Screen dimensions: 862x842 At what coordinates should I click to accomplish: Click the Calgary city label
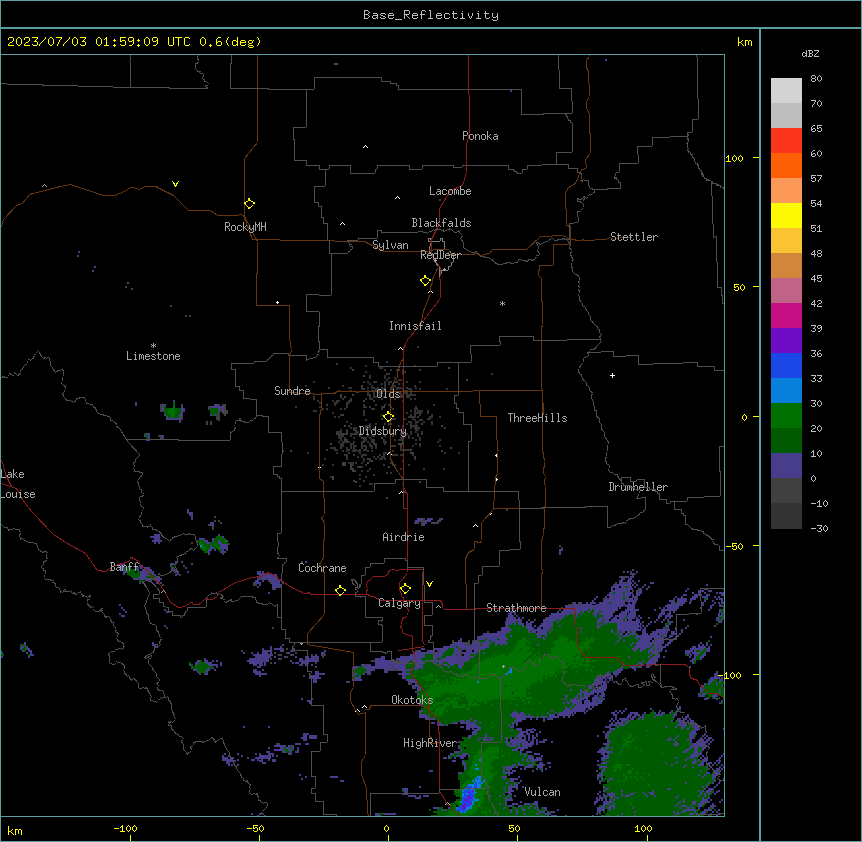pyautogui.click(x=399, y=603)
